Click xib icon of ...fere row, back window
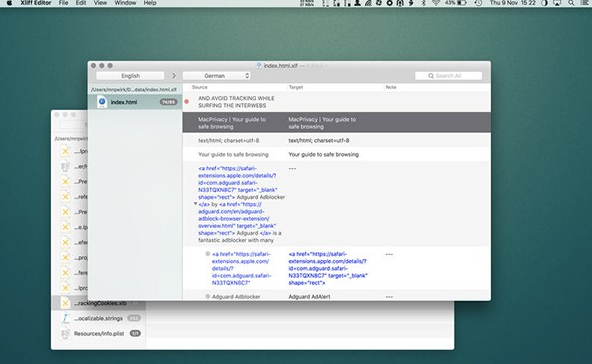The width and height of the screenshot is (592, 364). (x=65, y=273)
